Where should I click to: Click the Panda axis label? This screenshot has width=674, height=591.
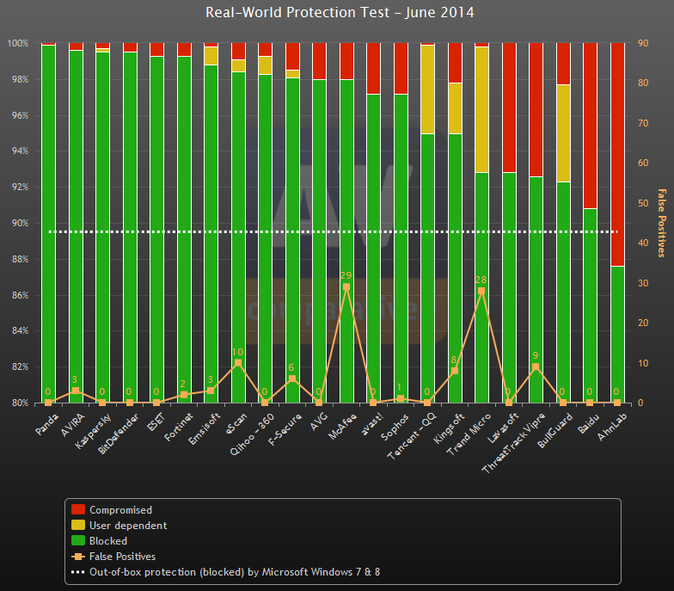click(46, 424)
